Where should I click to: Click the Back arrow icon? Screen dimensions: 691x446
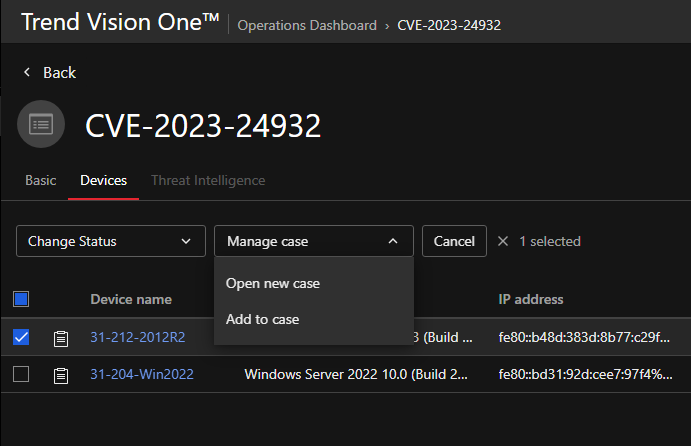(27, 73)
